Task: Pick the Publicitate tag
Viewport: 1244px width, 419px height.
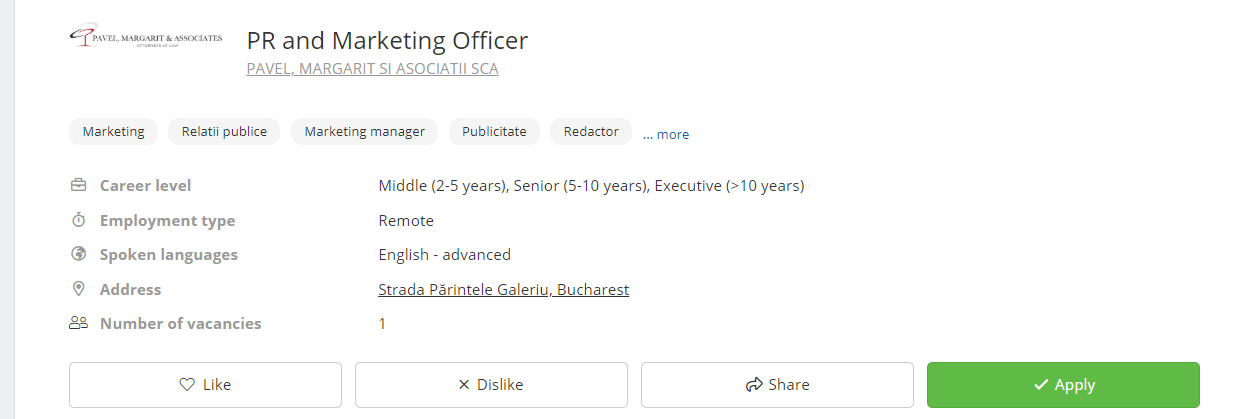Action: tap(494, 131)
